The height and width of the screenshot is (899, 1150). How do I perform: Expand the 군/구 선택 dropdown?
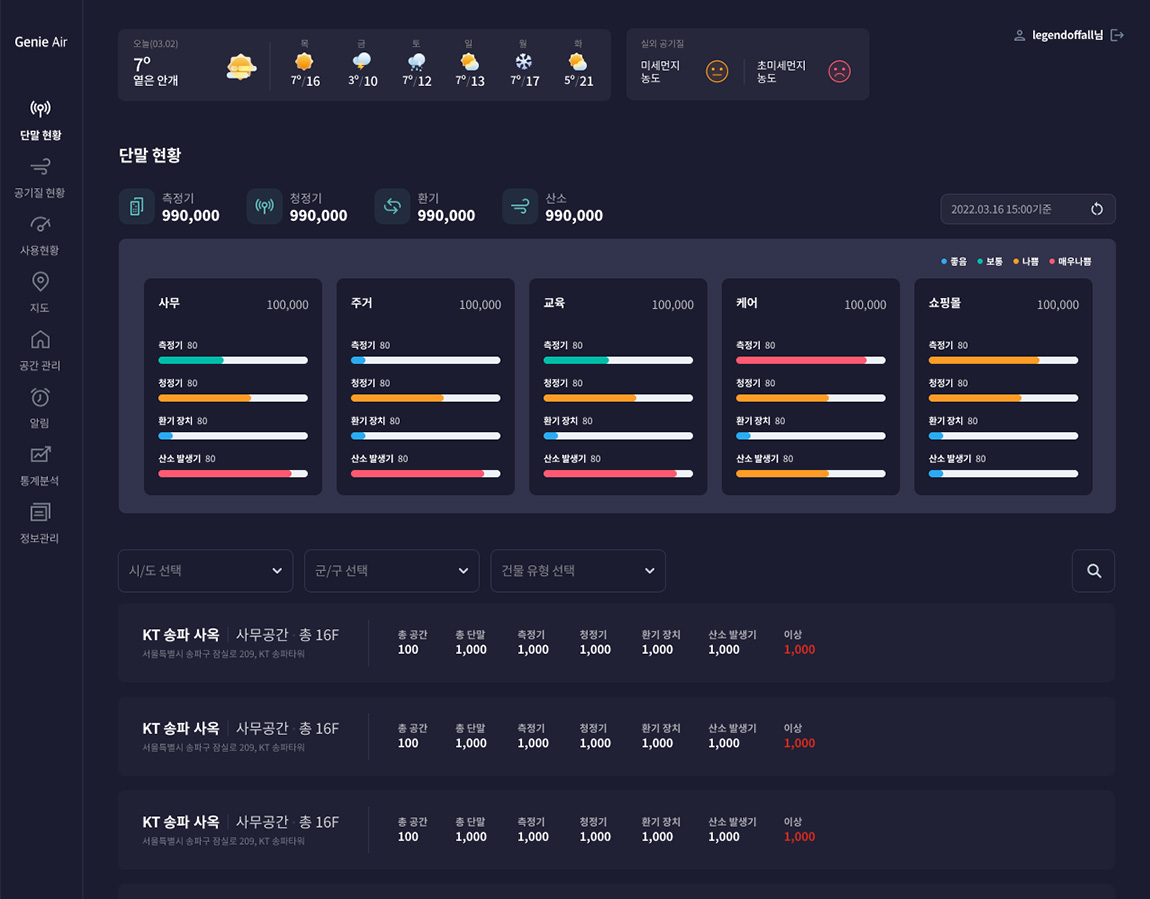391,571
